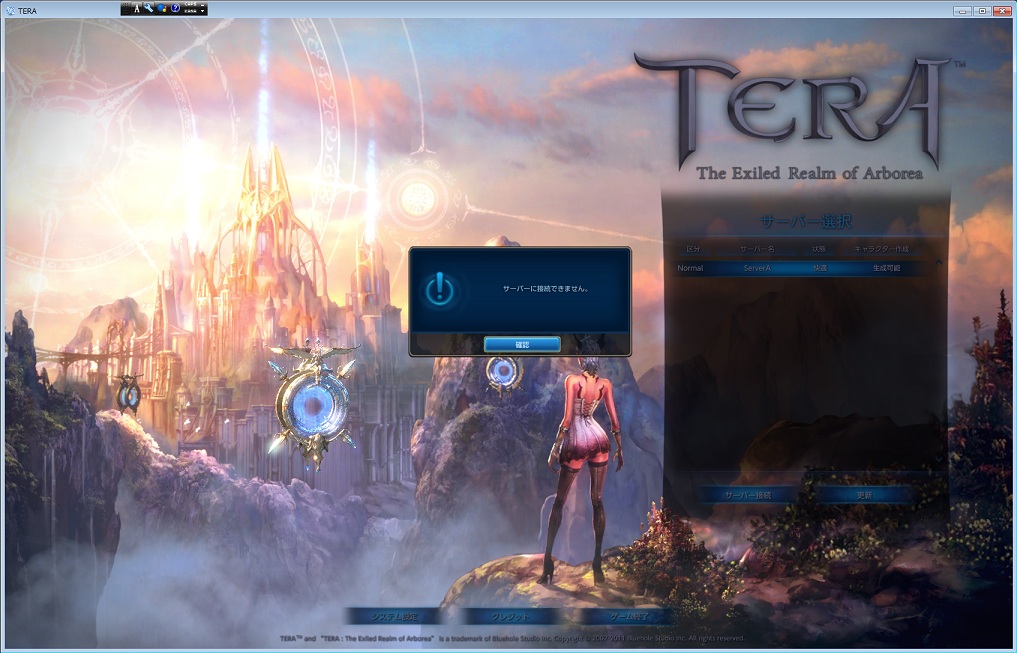
Task: Click the IME blue ball properties icon
Action: click(162, 8)
